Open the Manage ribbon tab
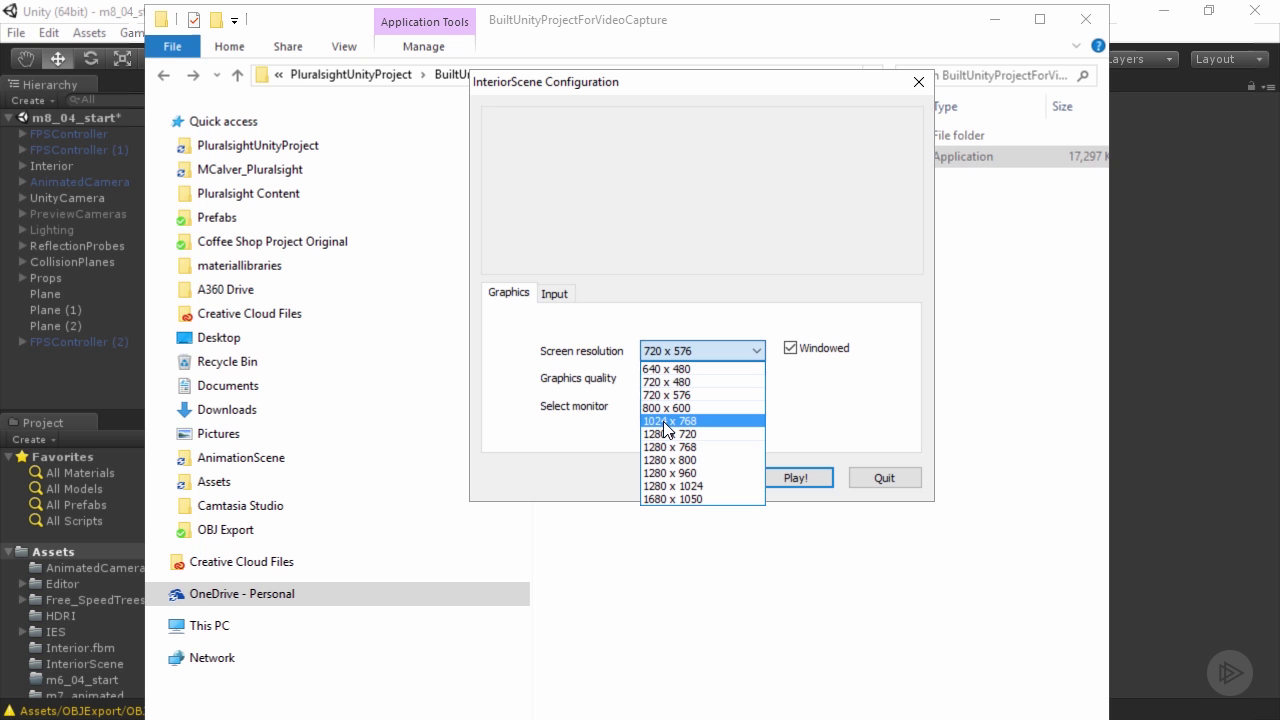Viewport: 1280px width, 720px height. (x=424, y=46)
